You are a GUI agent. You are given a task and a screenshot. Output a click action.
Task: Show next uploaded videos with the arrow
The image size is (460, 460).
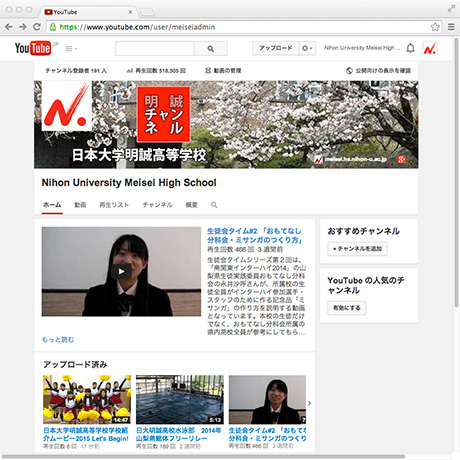click(310, 403)
